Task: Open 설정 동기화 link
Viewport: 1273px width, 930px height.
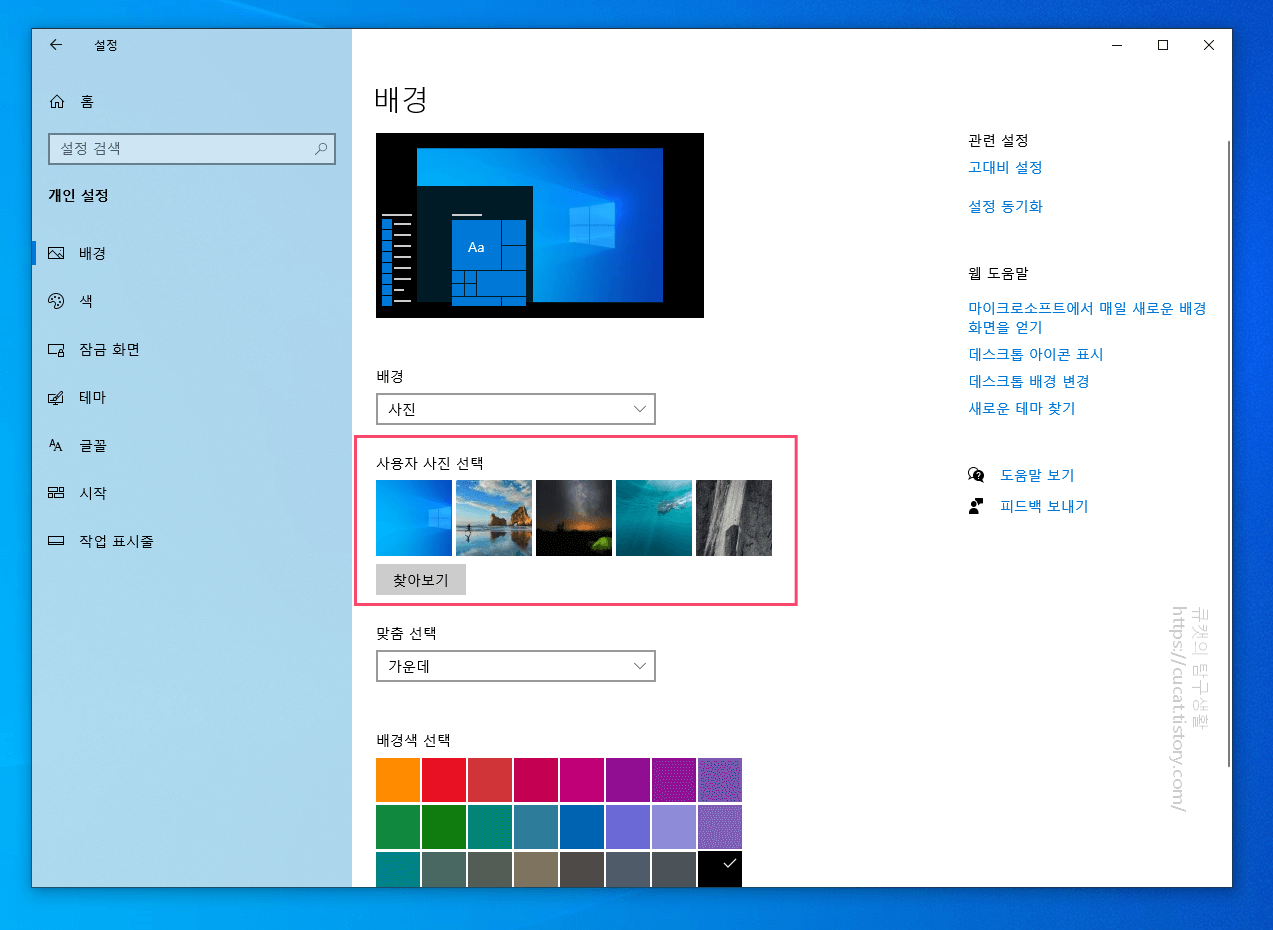Action: (x=1005, y=206)
